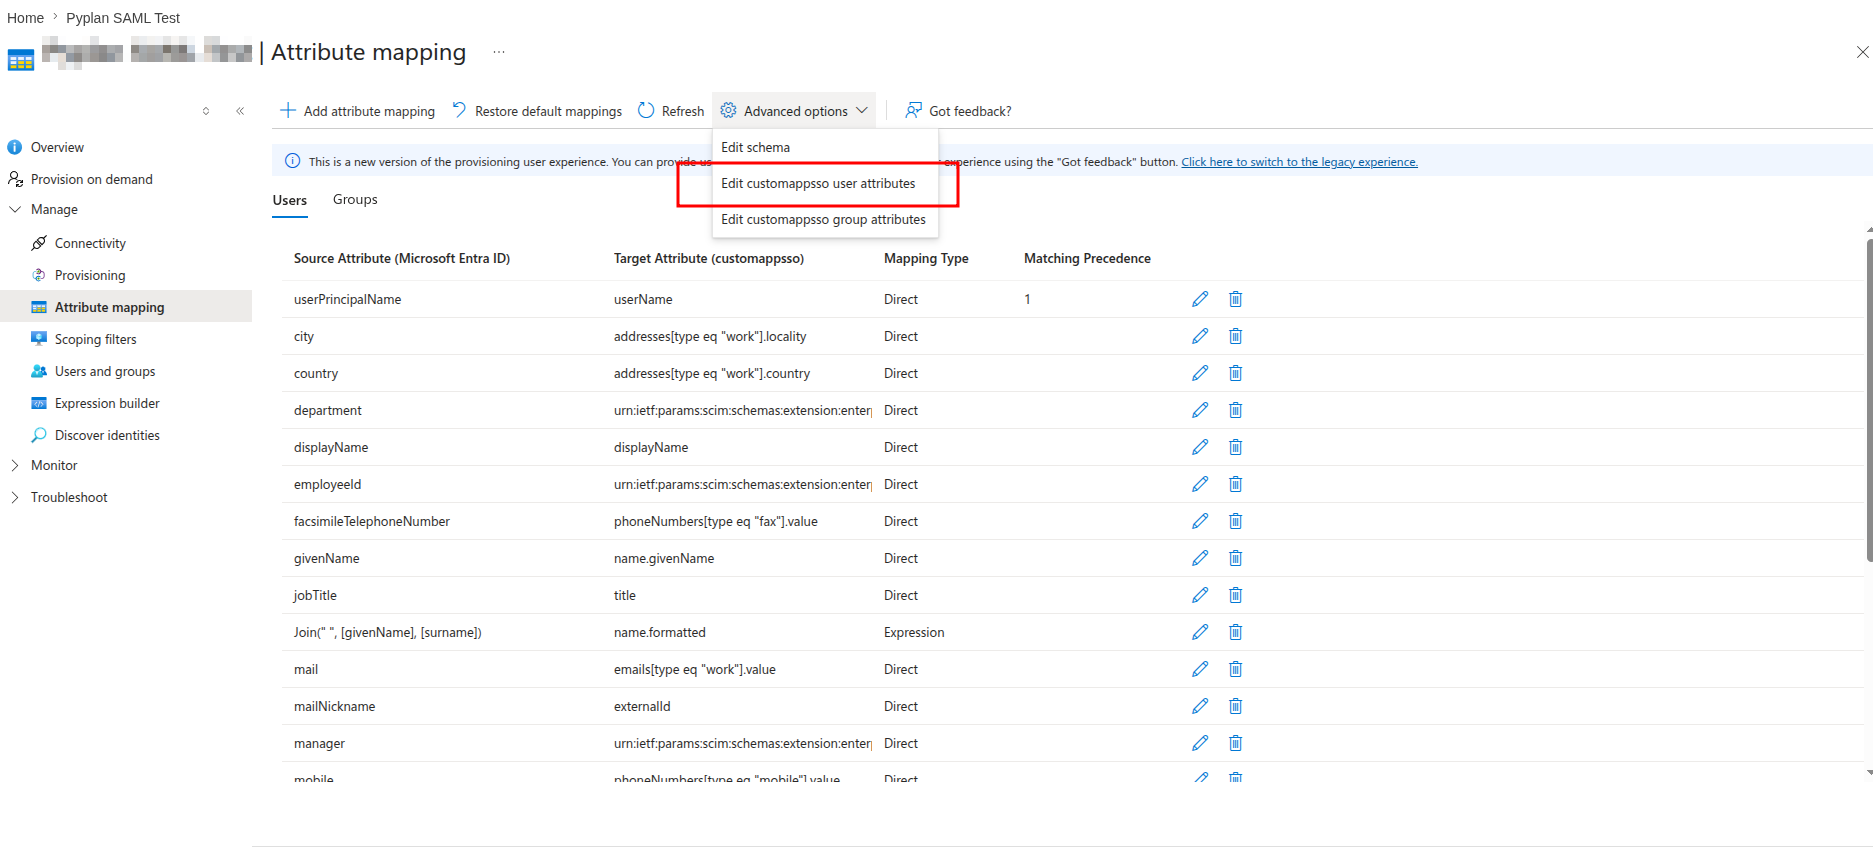This screenshot has width=1873, height=858.
Task: Click Add attribute mapping
Action: [x=357, y=111]
